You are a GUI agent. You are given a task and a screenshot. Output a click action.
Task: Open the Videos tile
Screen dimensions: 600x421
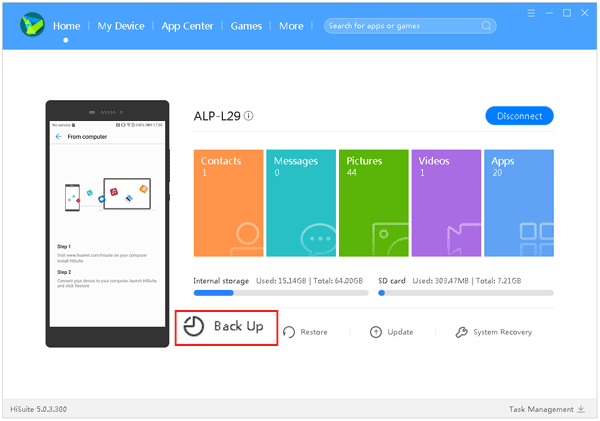[x=446, y=203]
